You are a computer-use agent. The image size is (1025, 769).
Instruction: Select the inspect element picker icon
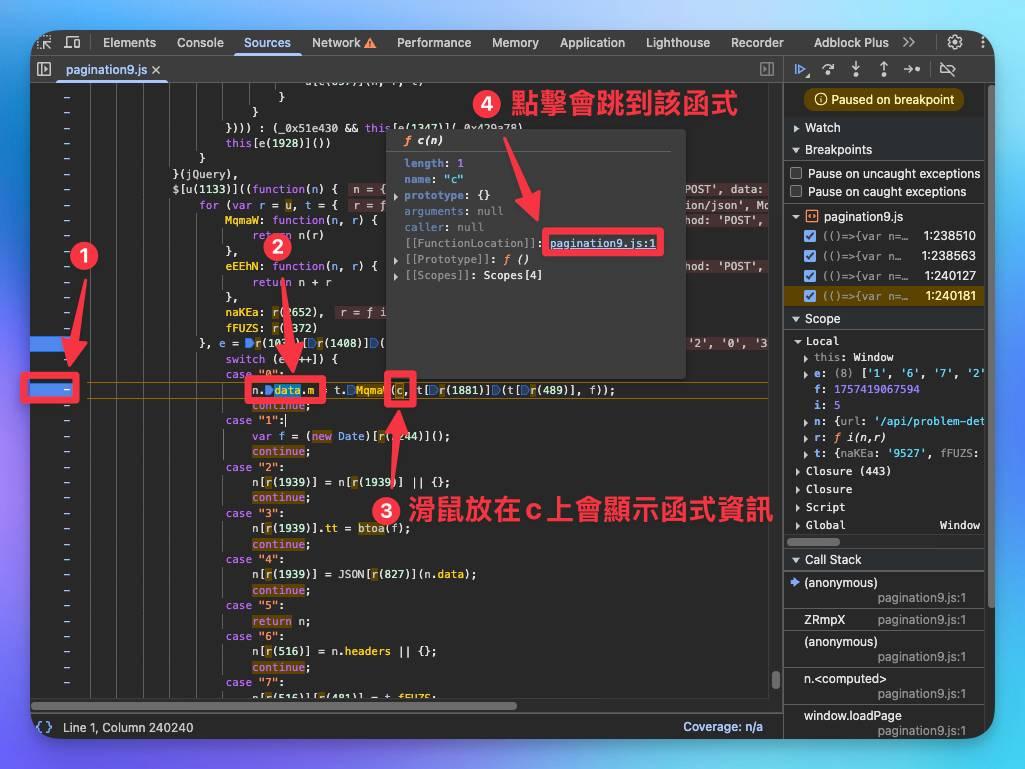point(45,43)
